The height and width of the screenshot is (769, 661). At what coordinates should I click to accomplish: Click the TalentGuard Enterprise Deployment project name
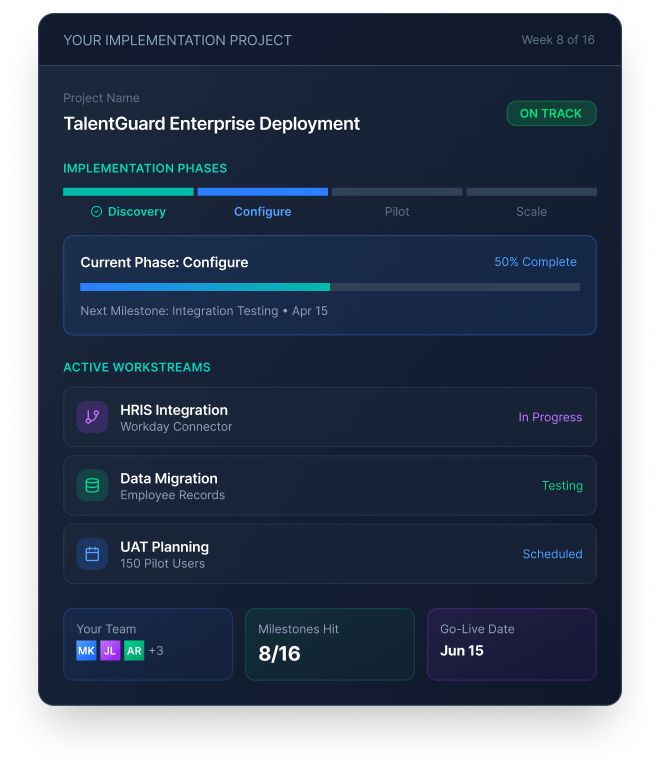point(212,124)
